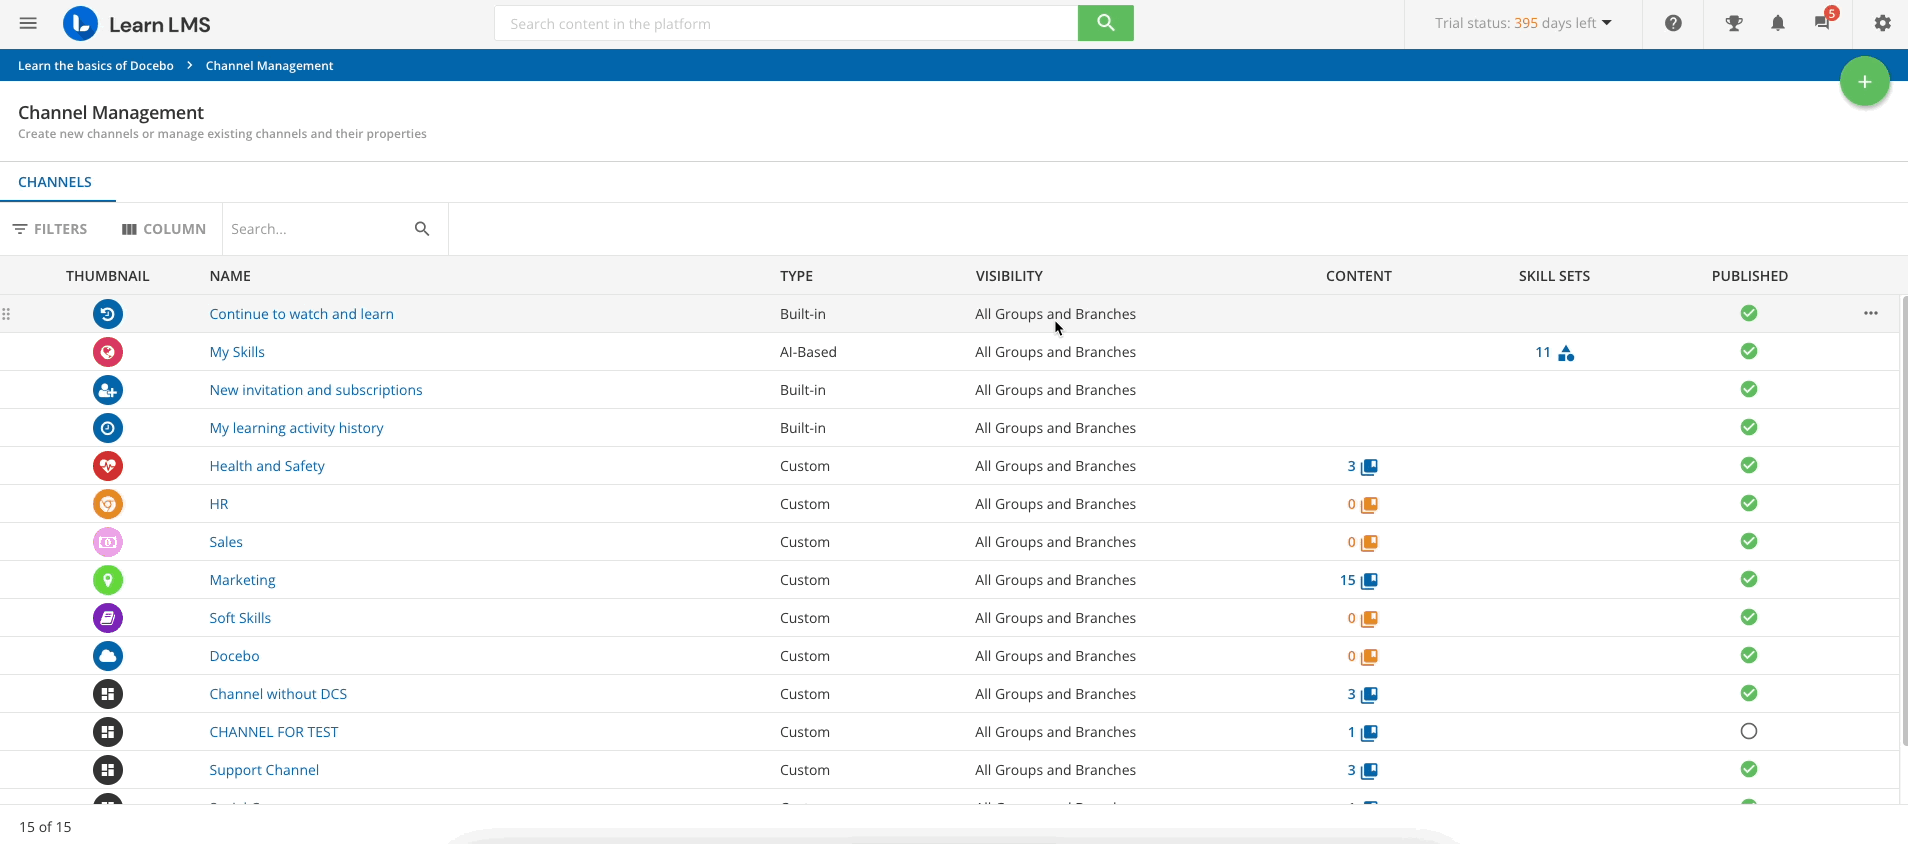
Task: Click the VISIBILITY column header
Action: 1009,276
